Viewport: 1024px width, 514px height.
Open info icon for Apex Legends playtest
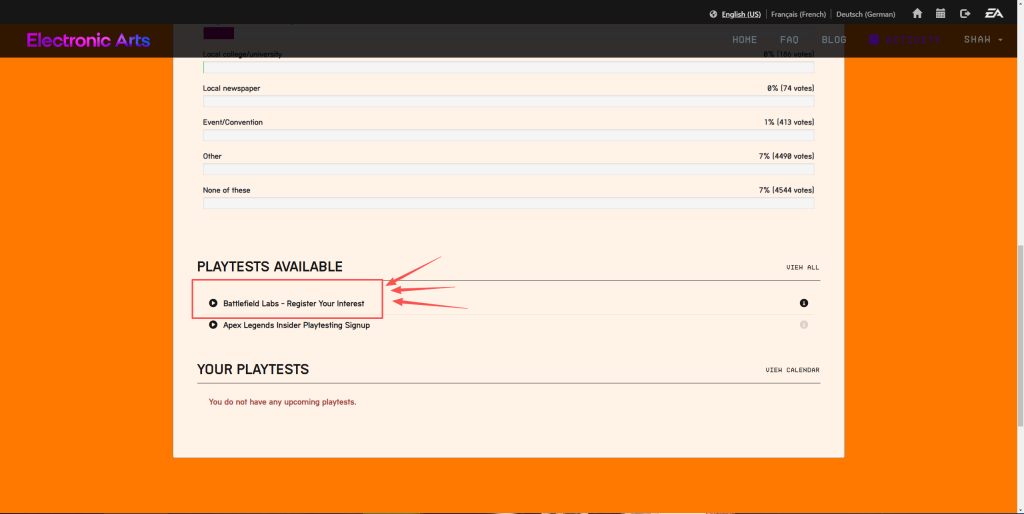click(x=804, y=325)
